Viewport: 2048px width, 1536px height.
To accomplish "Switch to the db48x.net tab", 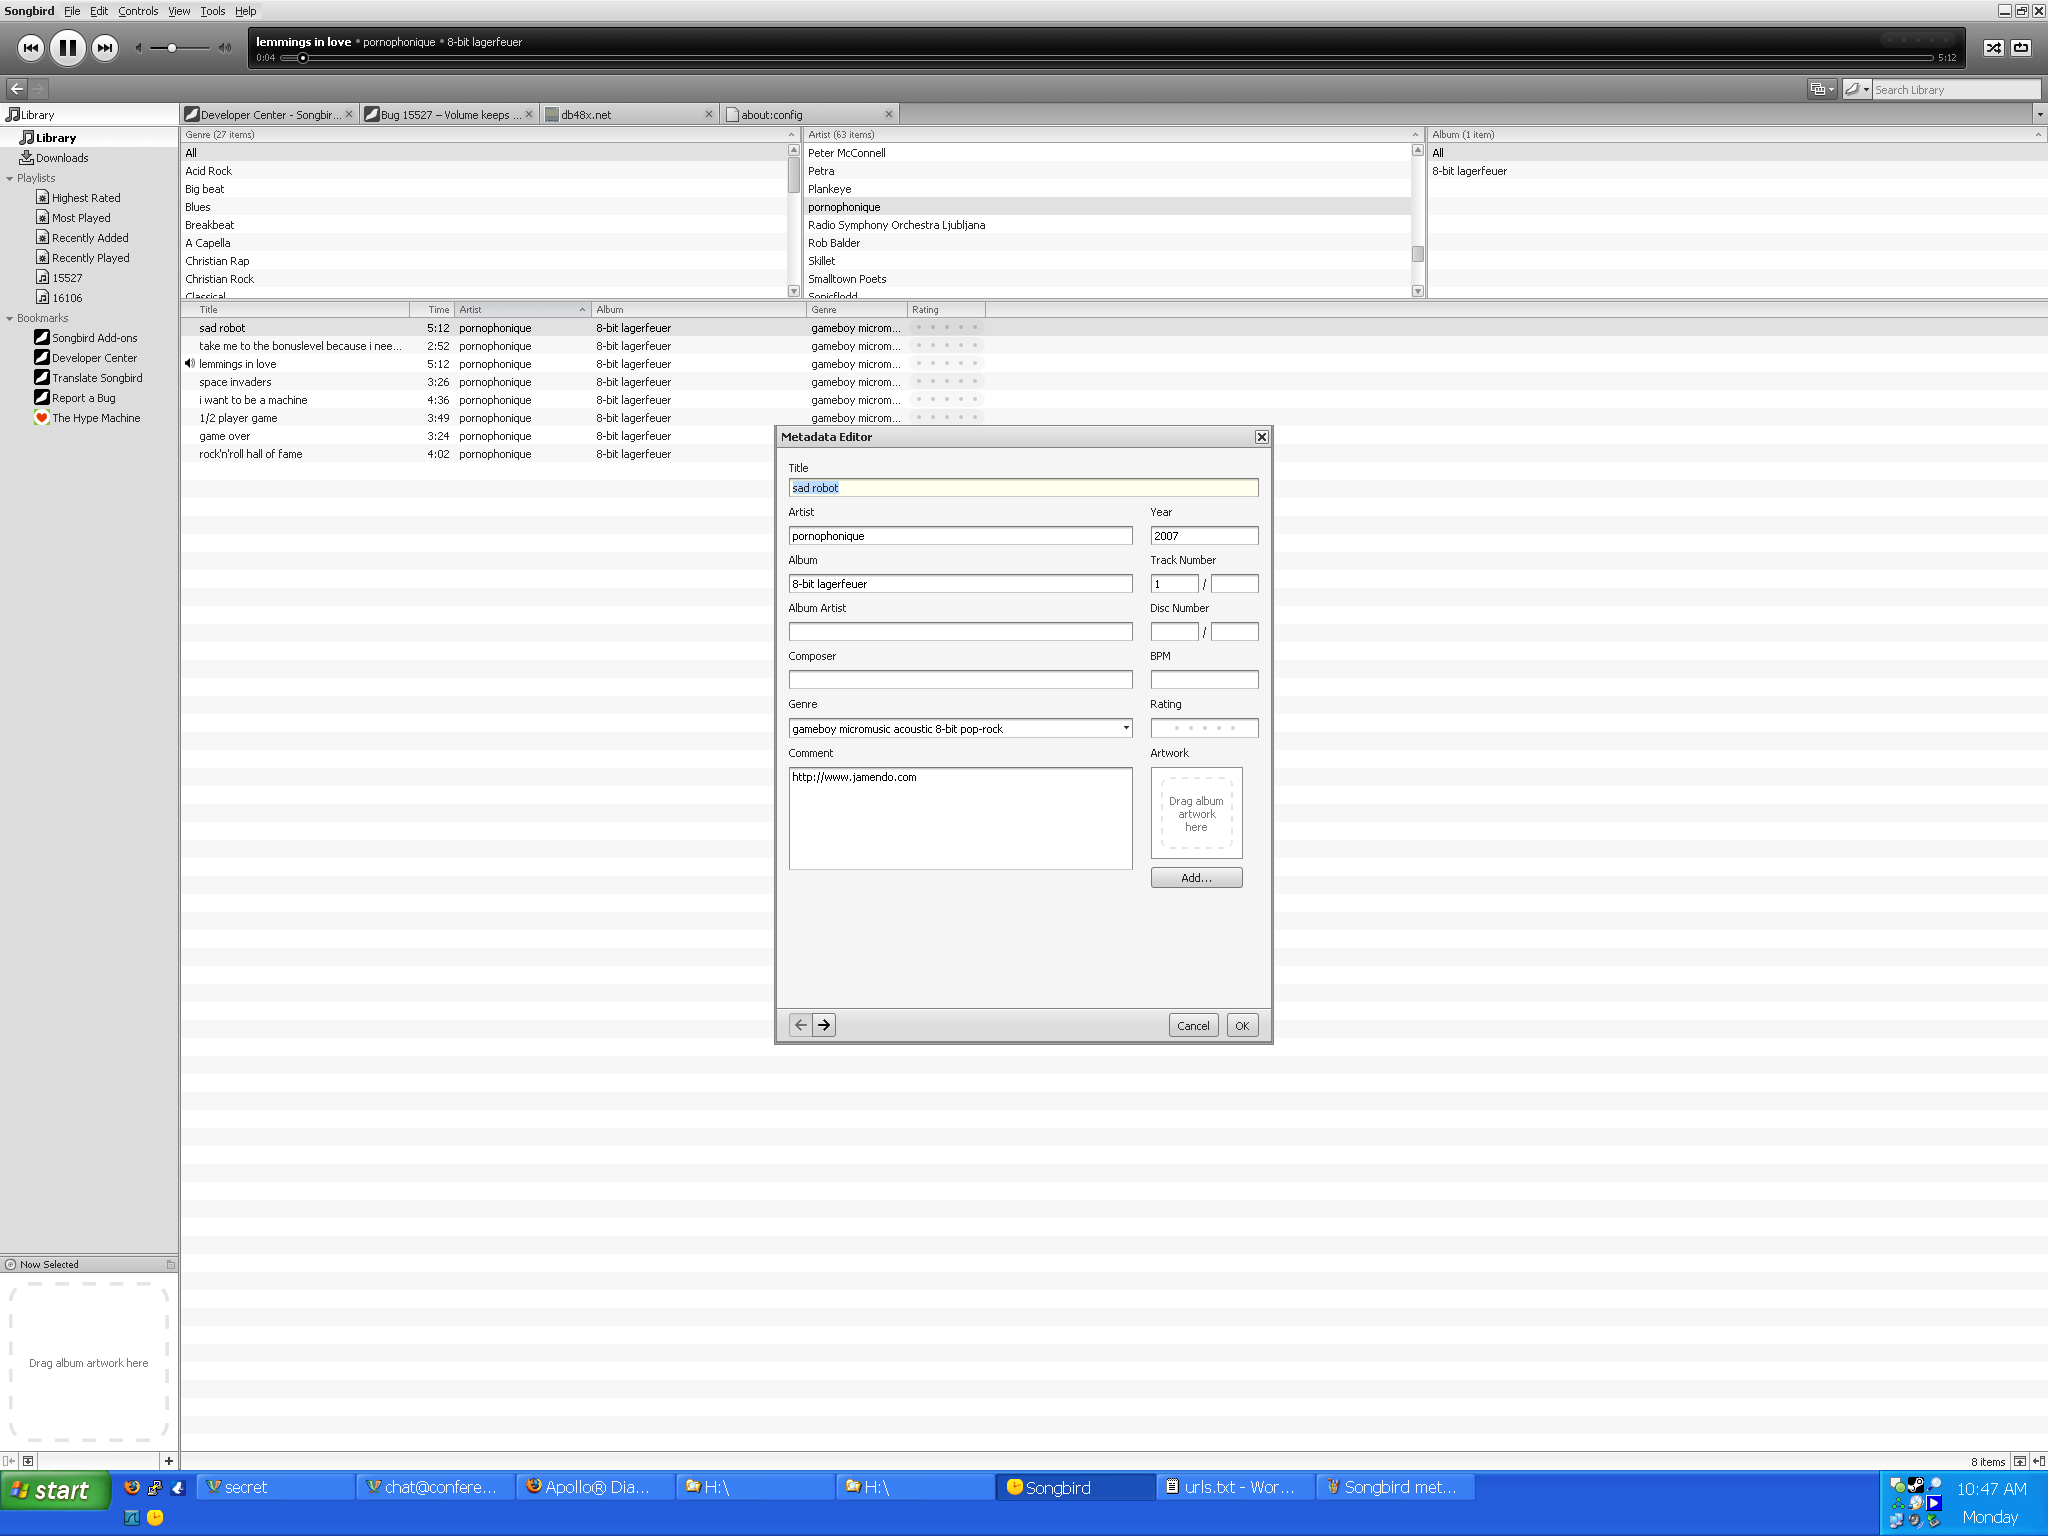I will pos(629,115).
